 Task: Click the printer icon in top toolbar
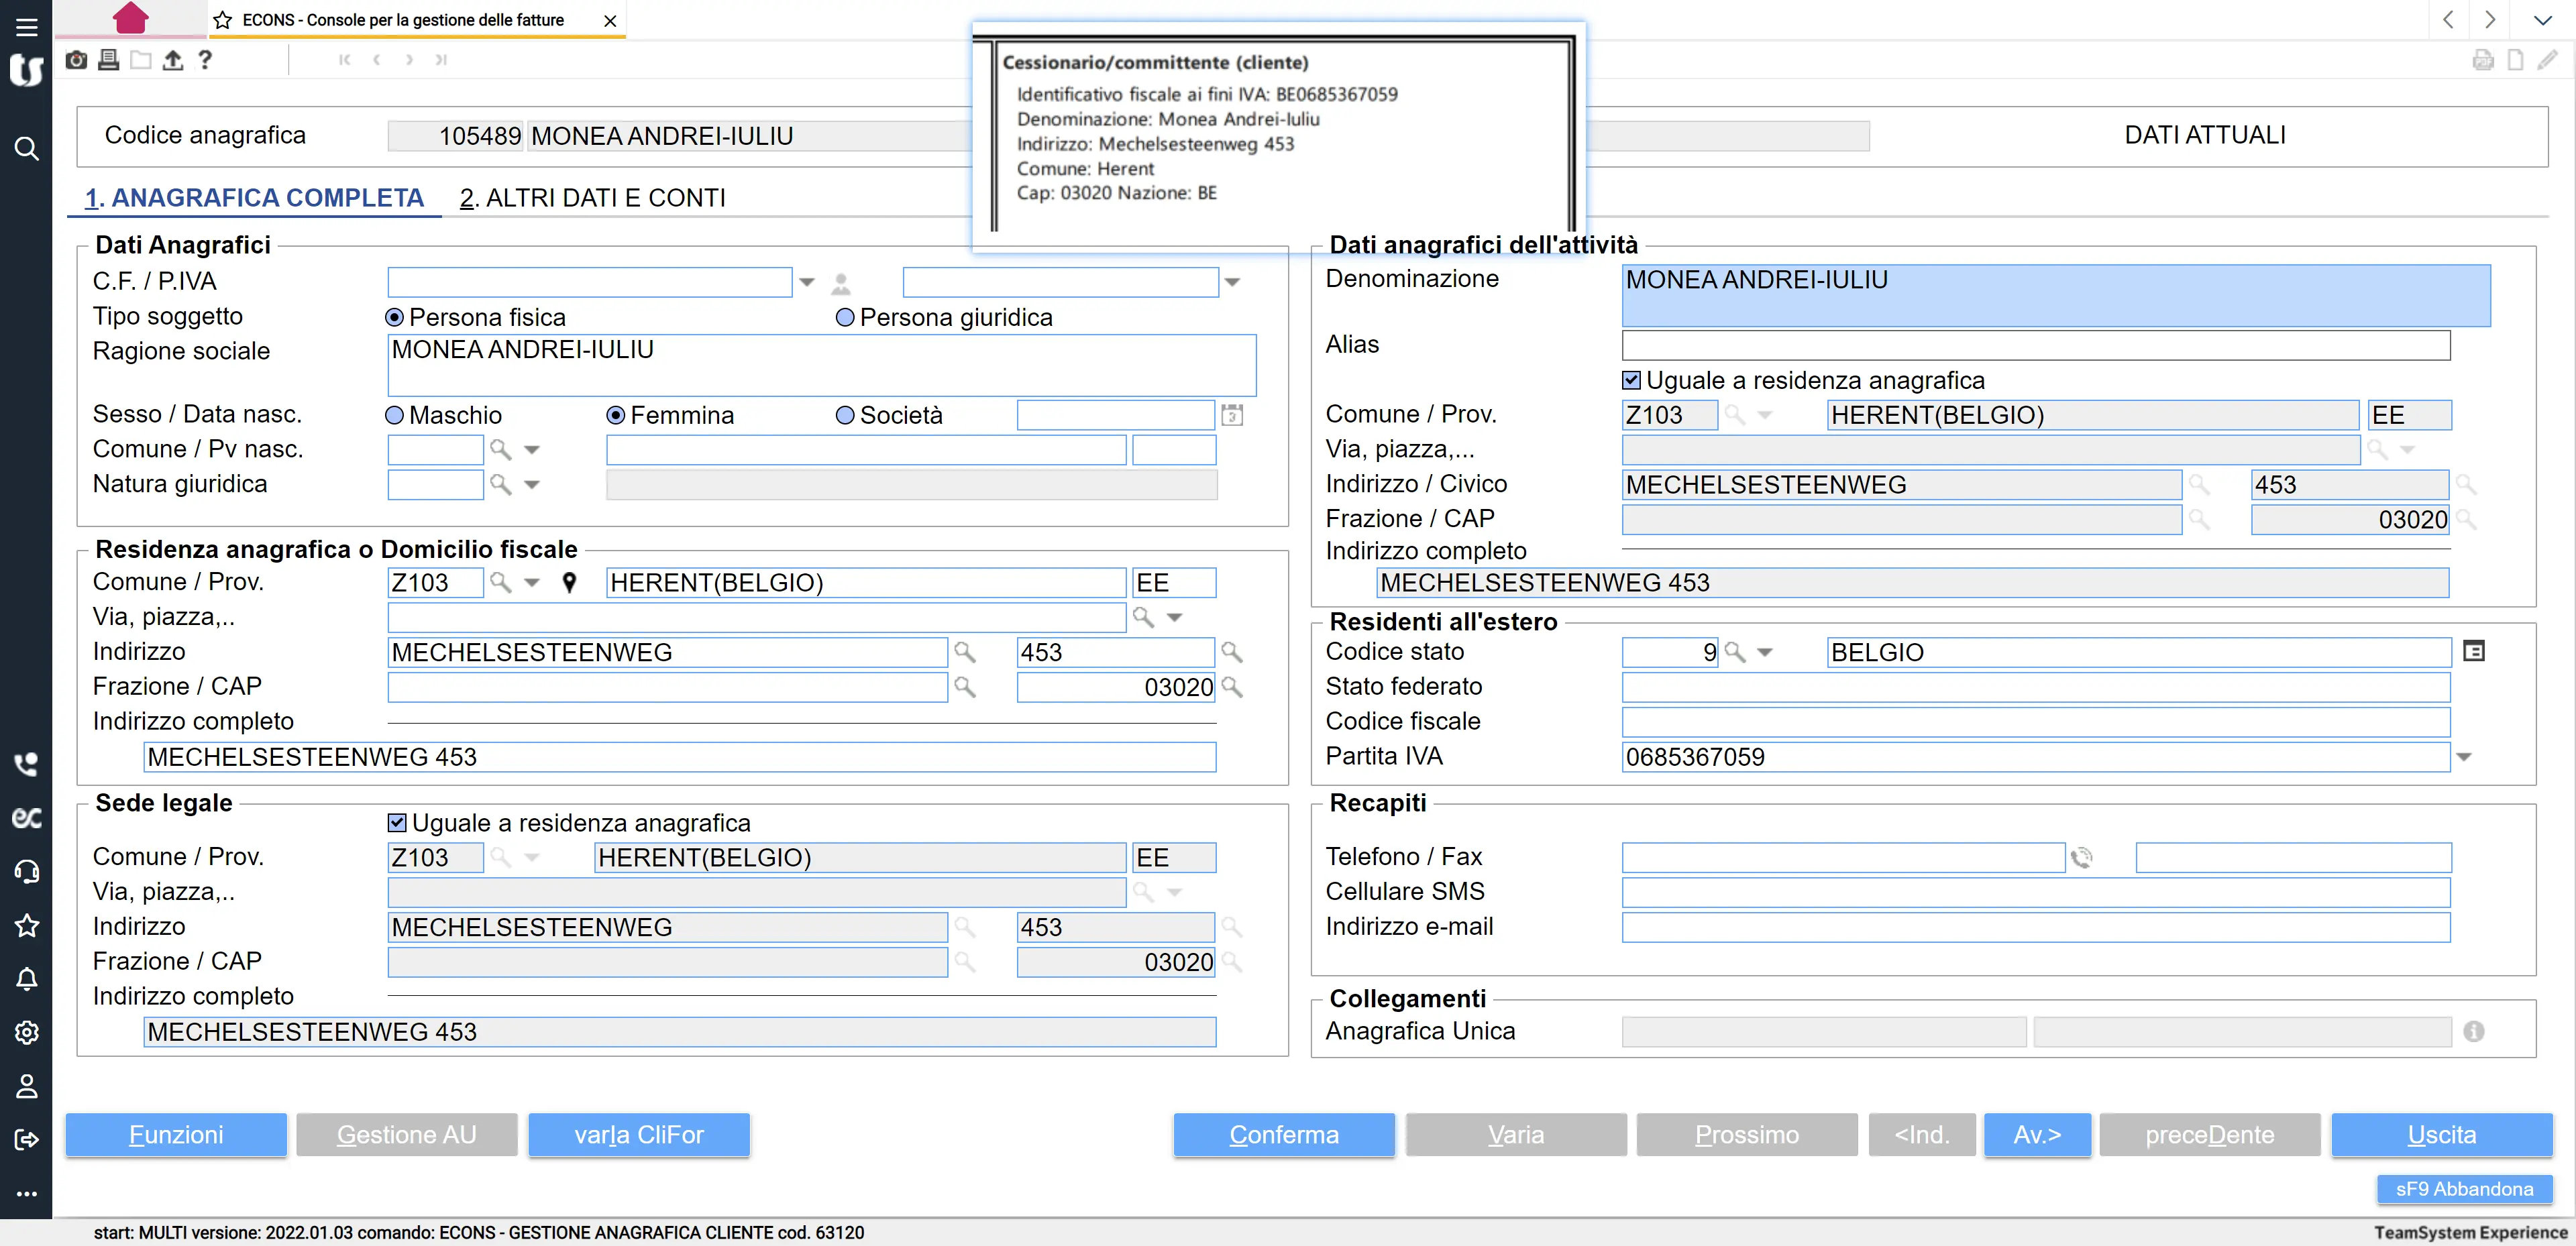(x=109, y=60)
